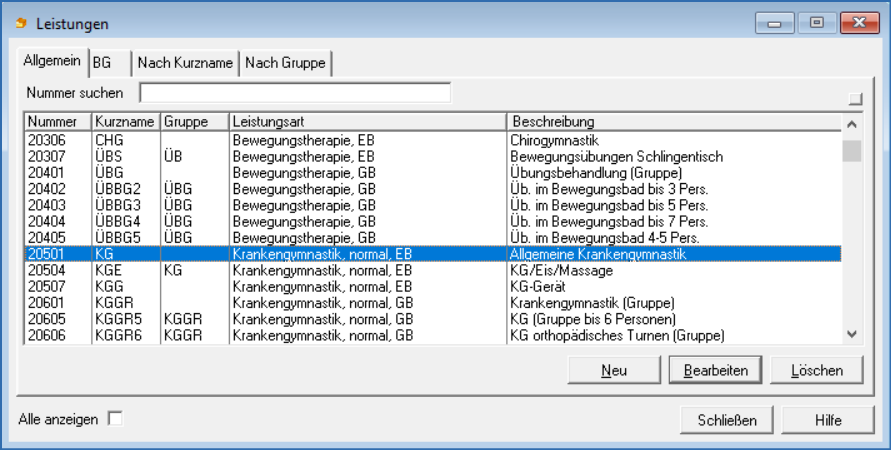Click Üb. im Bewegungsbad bis 5 Pers.
Screen dimensions: 891x450
(x=609, y=205)
